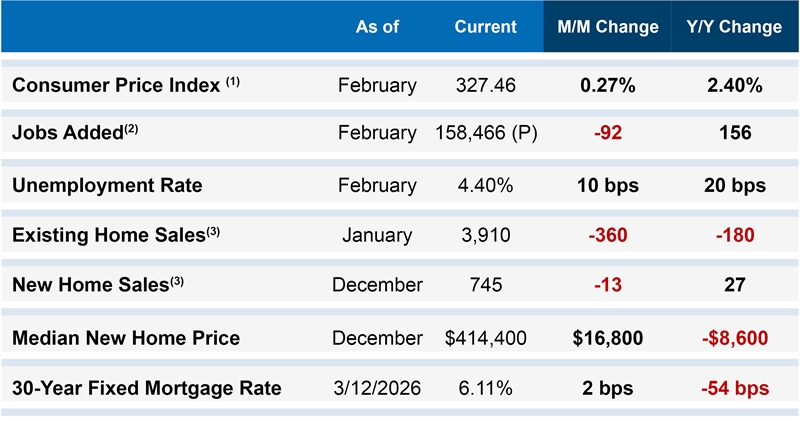Click the 327.46 current CPI value

pos(485,85)
